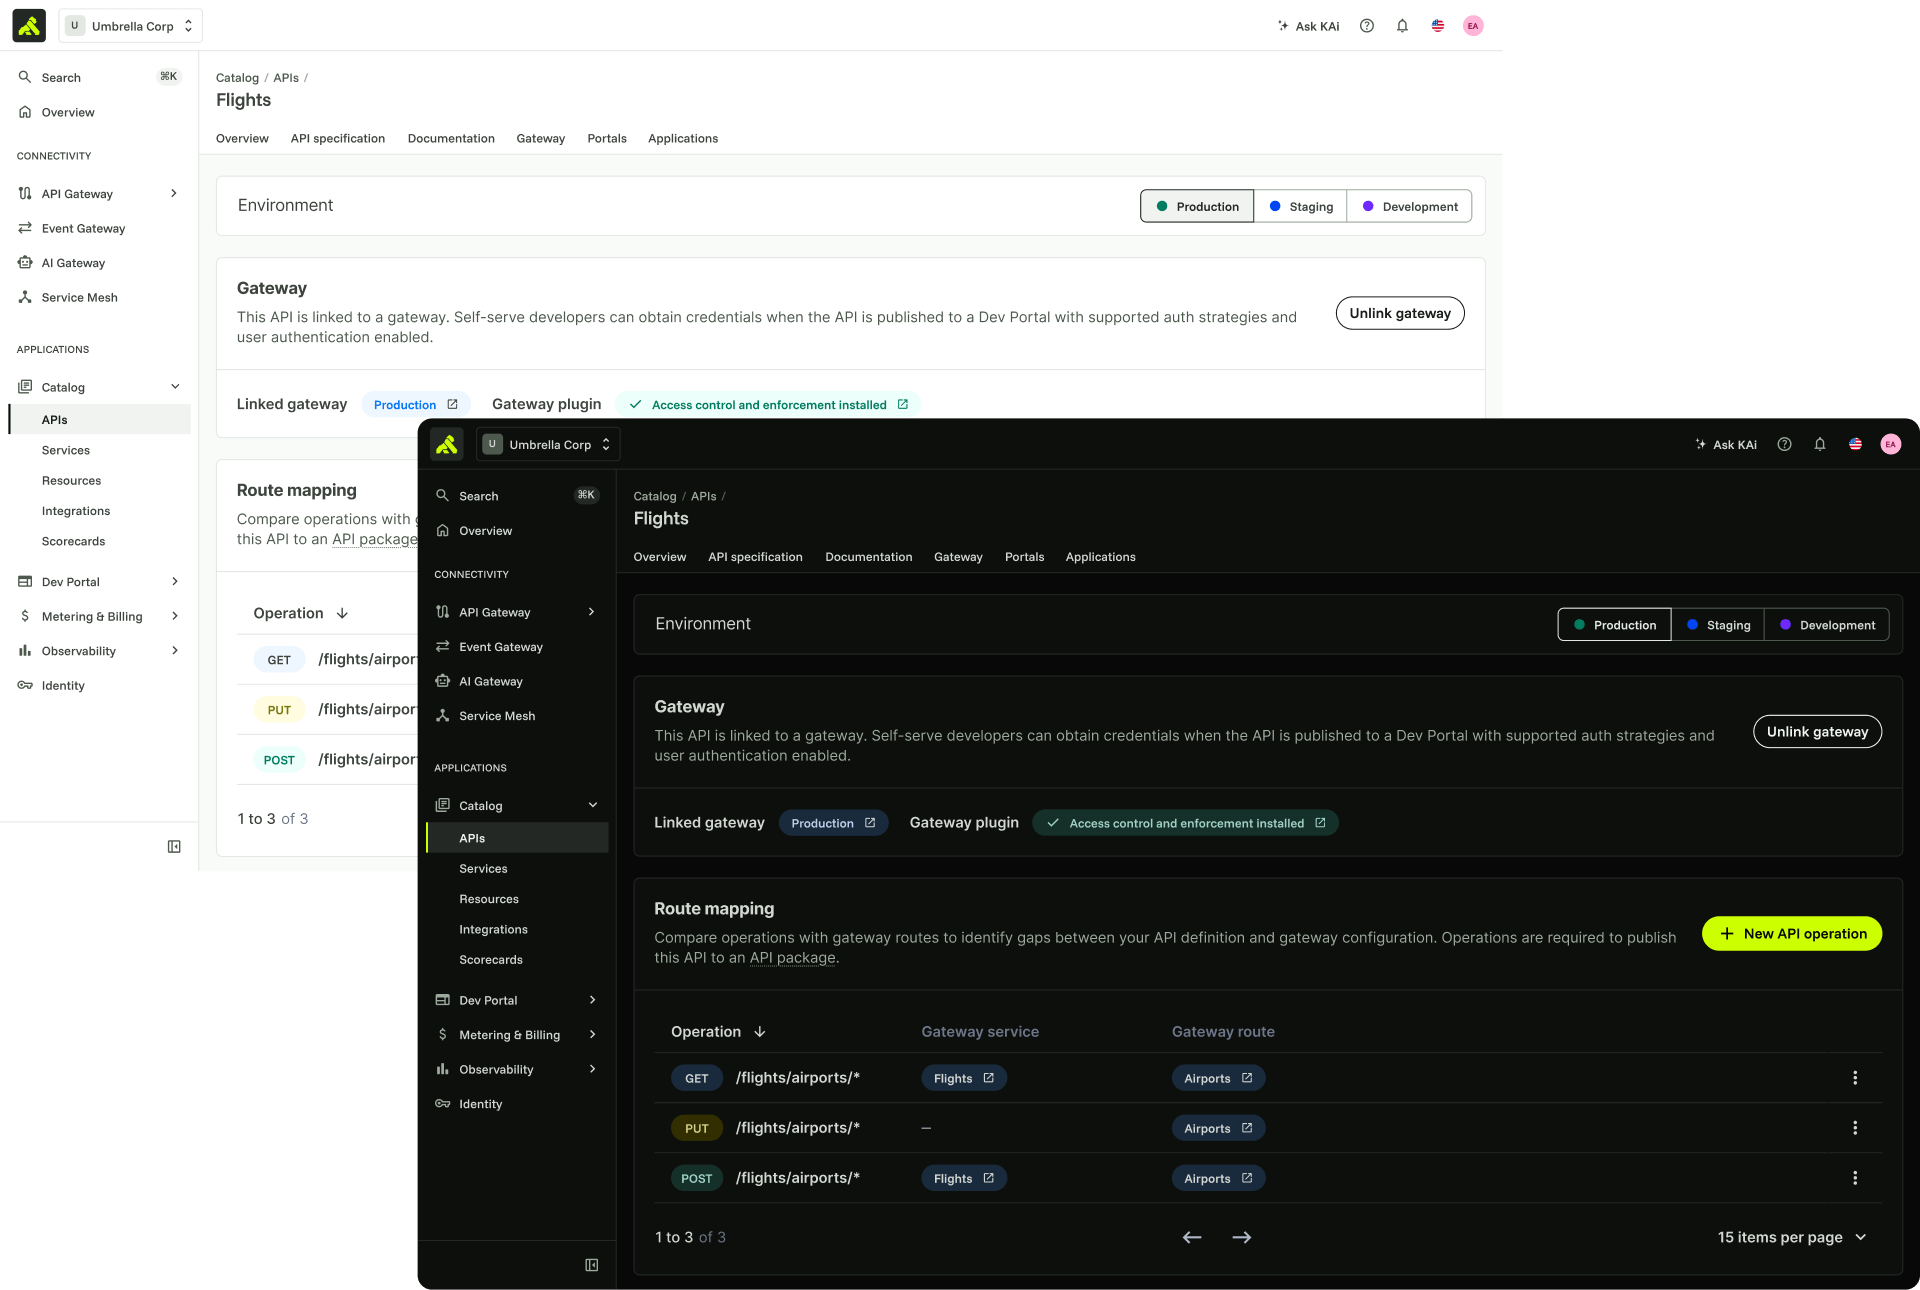The height and width of the screenshot is (1290, 1920).
Task: Select Staging environment in light window
Action: tap(1301, 206)
